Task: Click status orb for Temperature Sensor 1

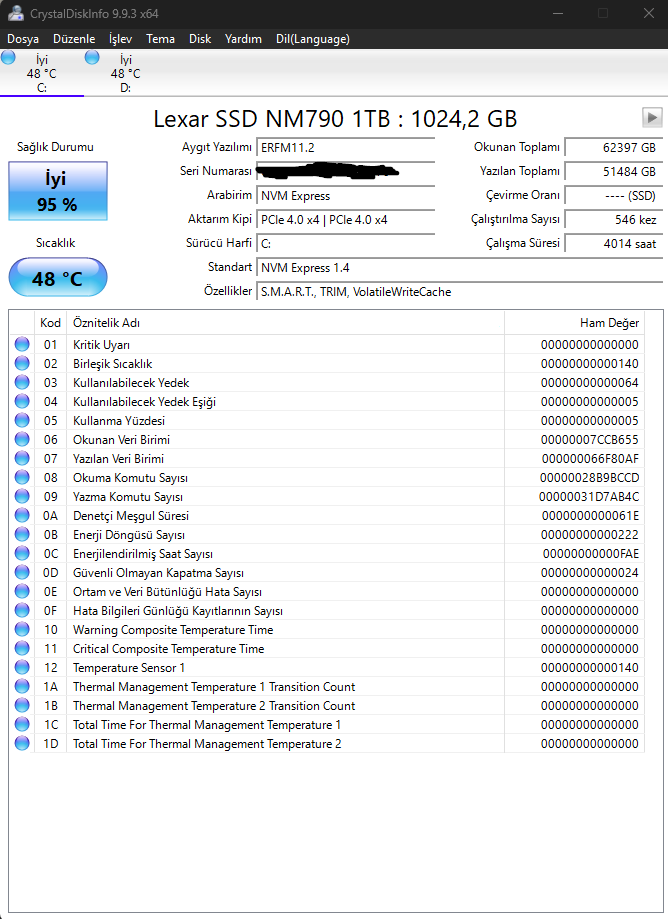Action: (22, 668)
